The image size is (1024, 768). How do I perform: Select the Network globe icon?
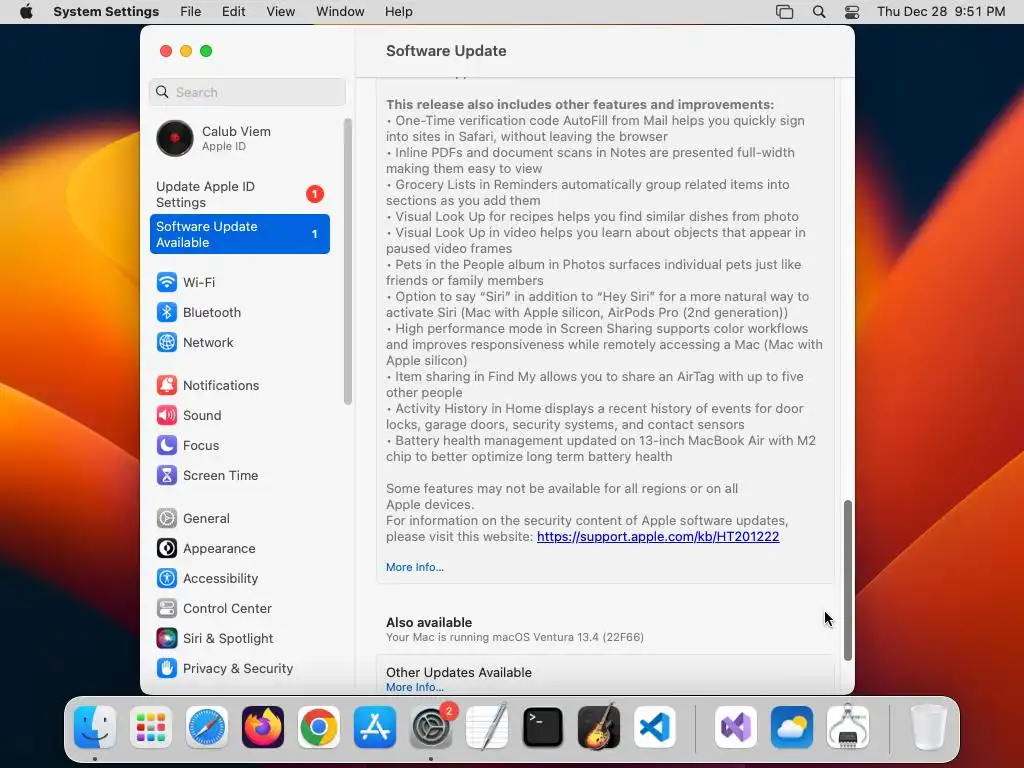[167, 342]
